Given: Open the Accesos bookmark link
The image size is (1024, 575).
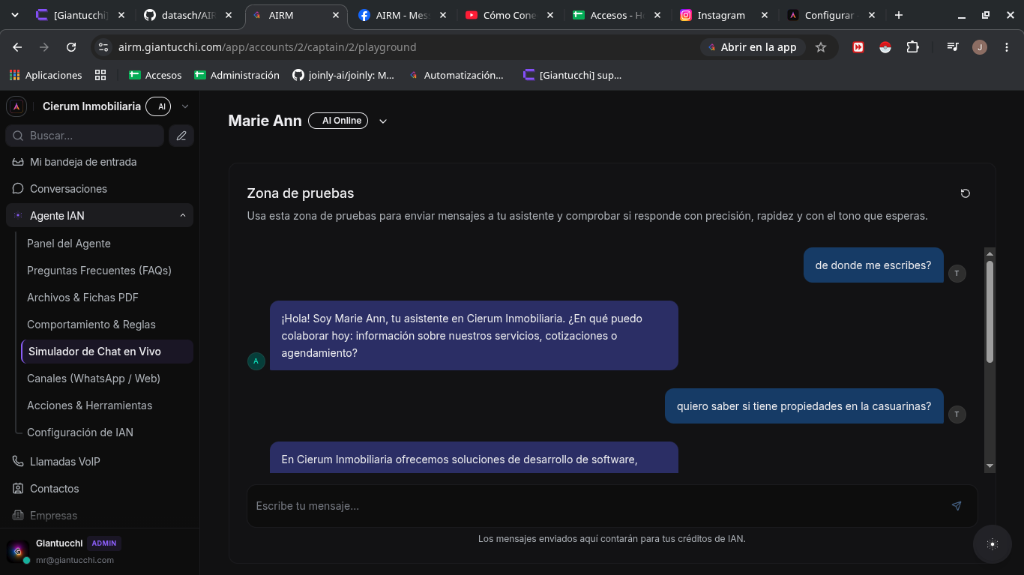Looking at the screenshot, I should click(155, 75).
